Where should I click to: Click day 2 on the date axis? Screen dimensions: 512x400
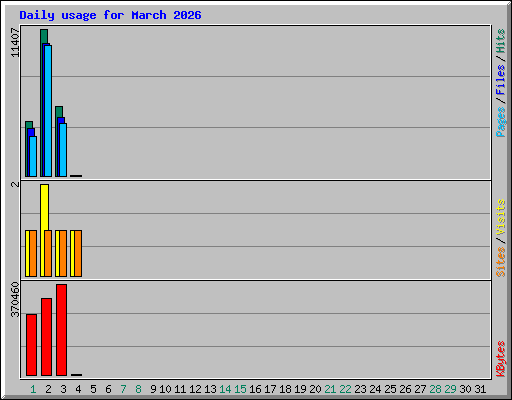(48, 389)
